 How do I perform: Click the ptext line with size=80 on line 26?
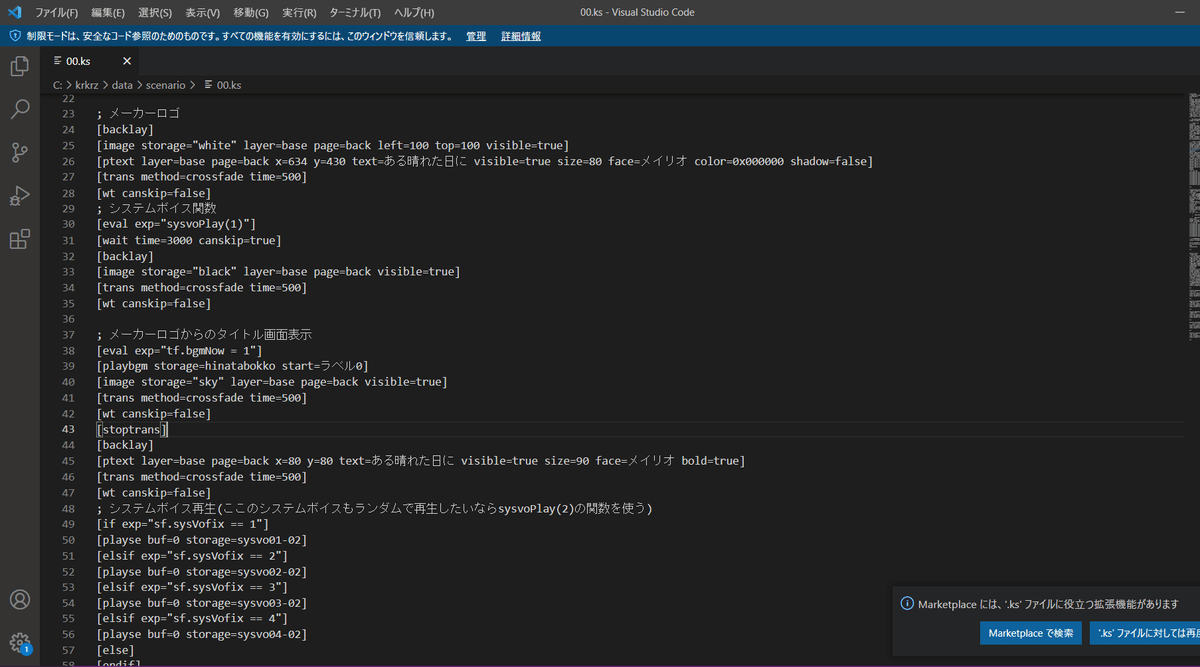click(x=484, y=161)
